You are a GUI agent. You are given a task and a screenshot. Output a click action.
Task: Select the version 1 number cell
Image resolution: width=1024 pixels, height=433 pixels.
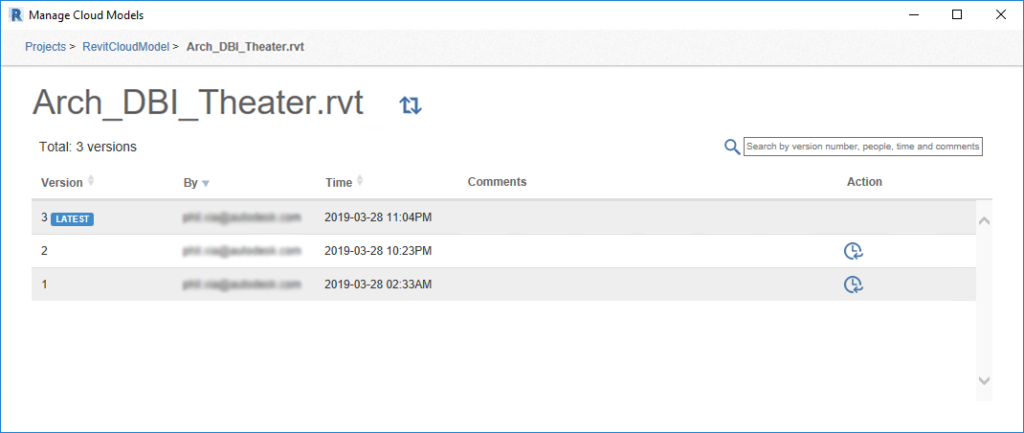[x=44, y=285]
